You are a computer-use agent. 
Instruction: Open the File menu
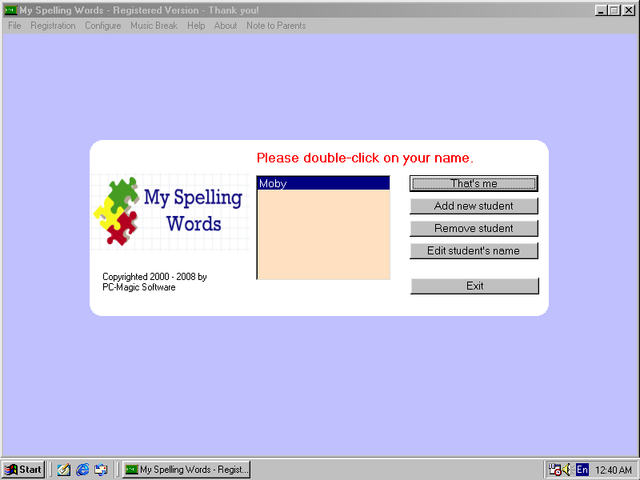[x=14, y=26]
